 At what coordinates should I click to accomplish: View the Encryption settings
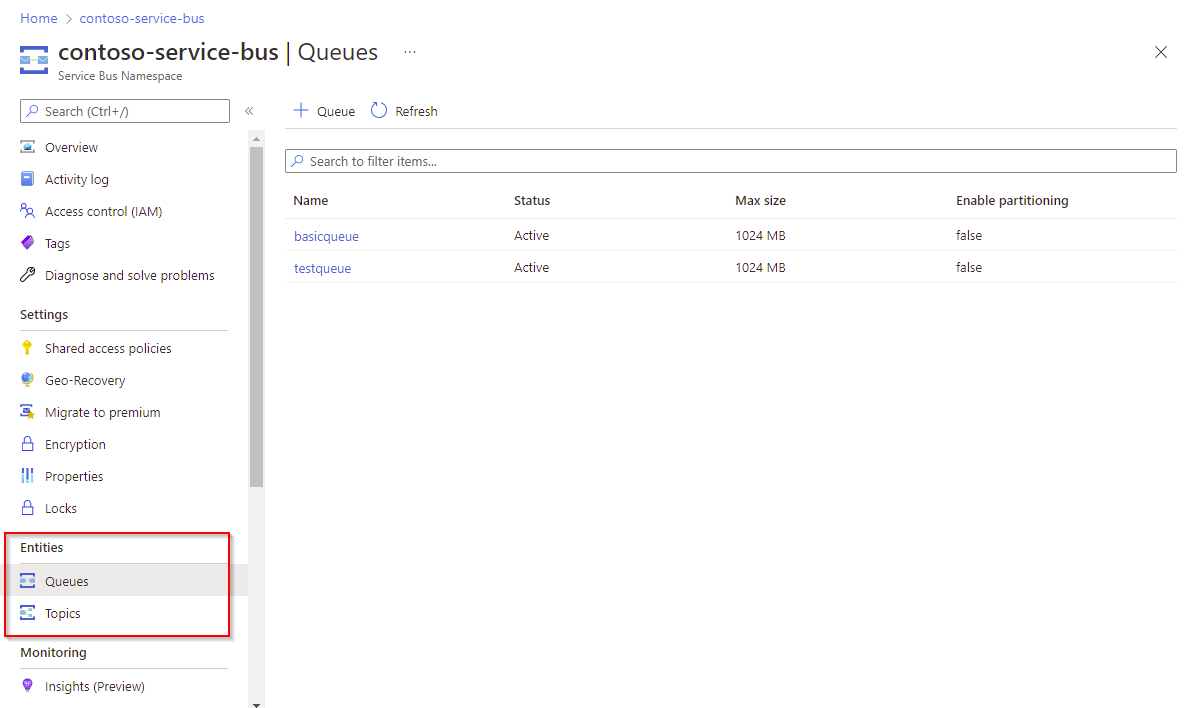pos(77,443)
